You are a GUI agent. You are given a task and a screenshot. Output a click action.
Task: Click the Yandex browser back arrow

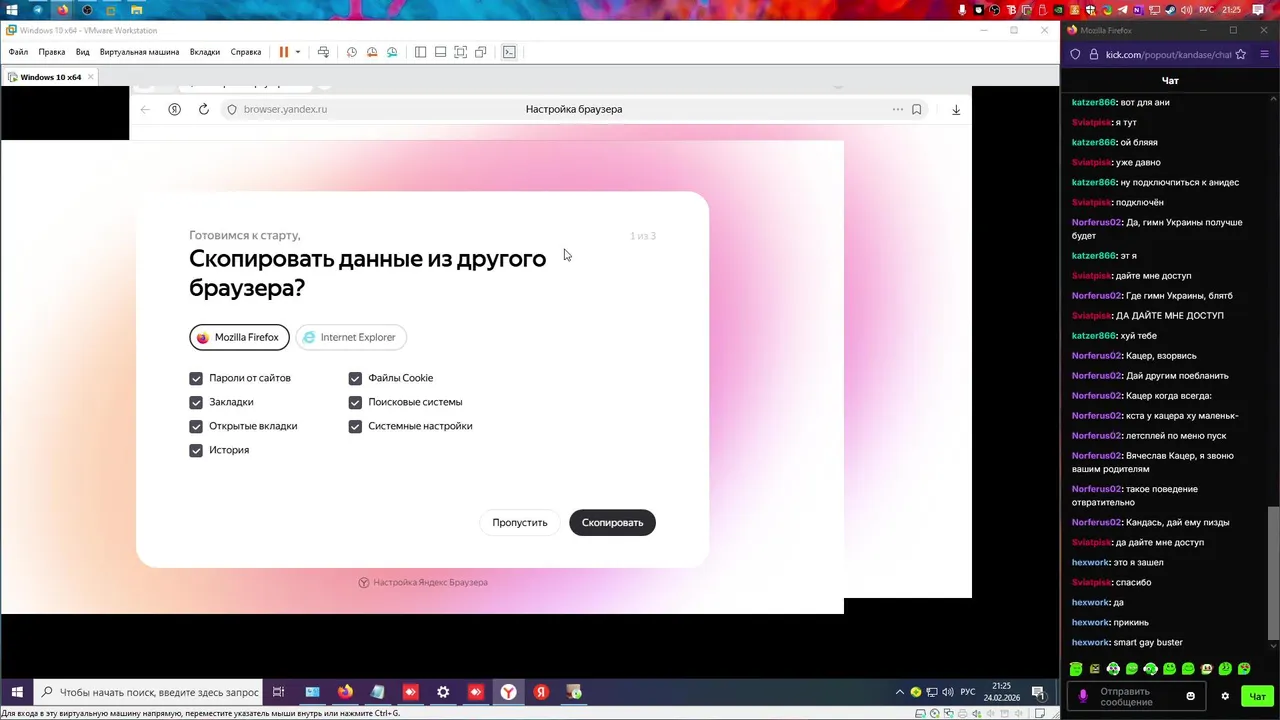click(x=145, y=109)
